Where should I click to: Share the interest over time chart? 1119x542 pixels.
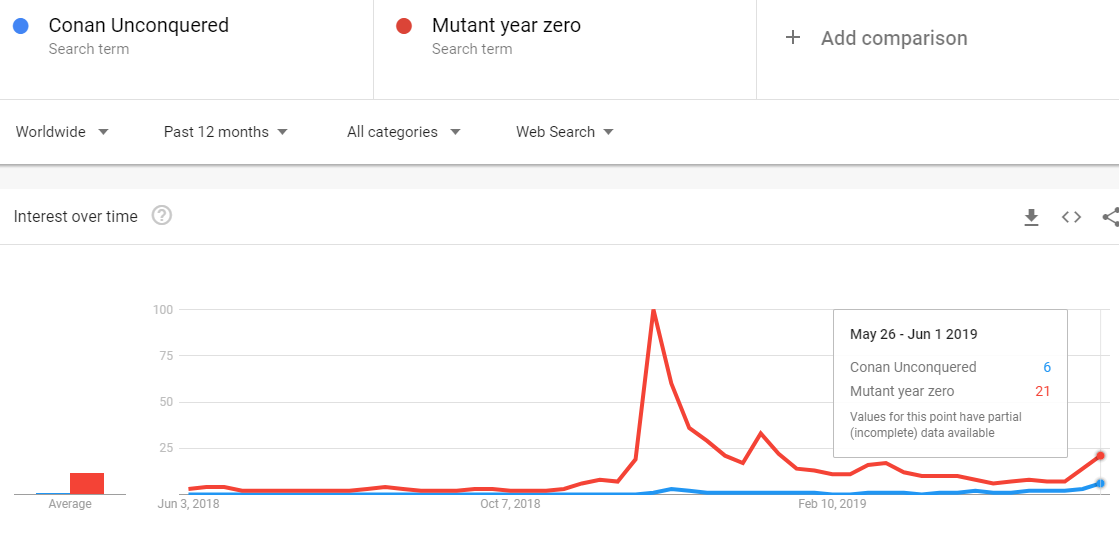[x=1111, y=217]
